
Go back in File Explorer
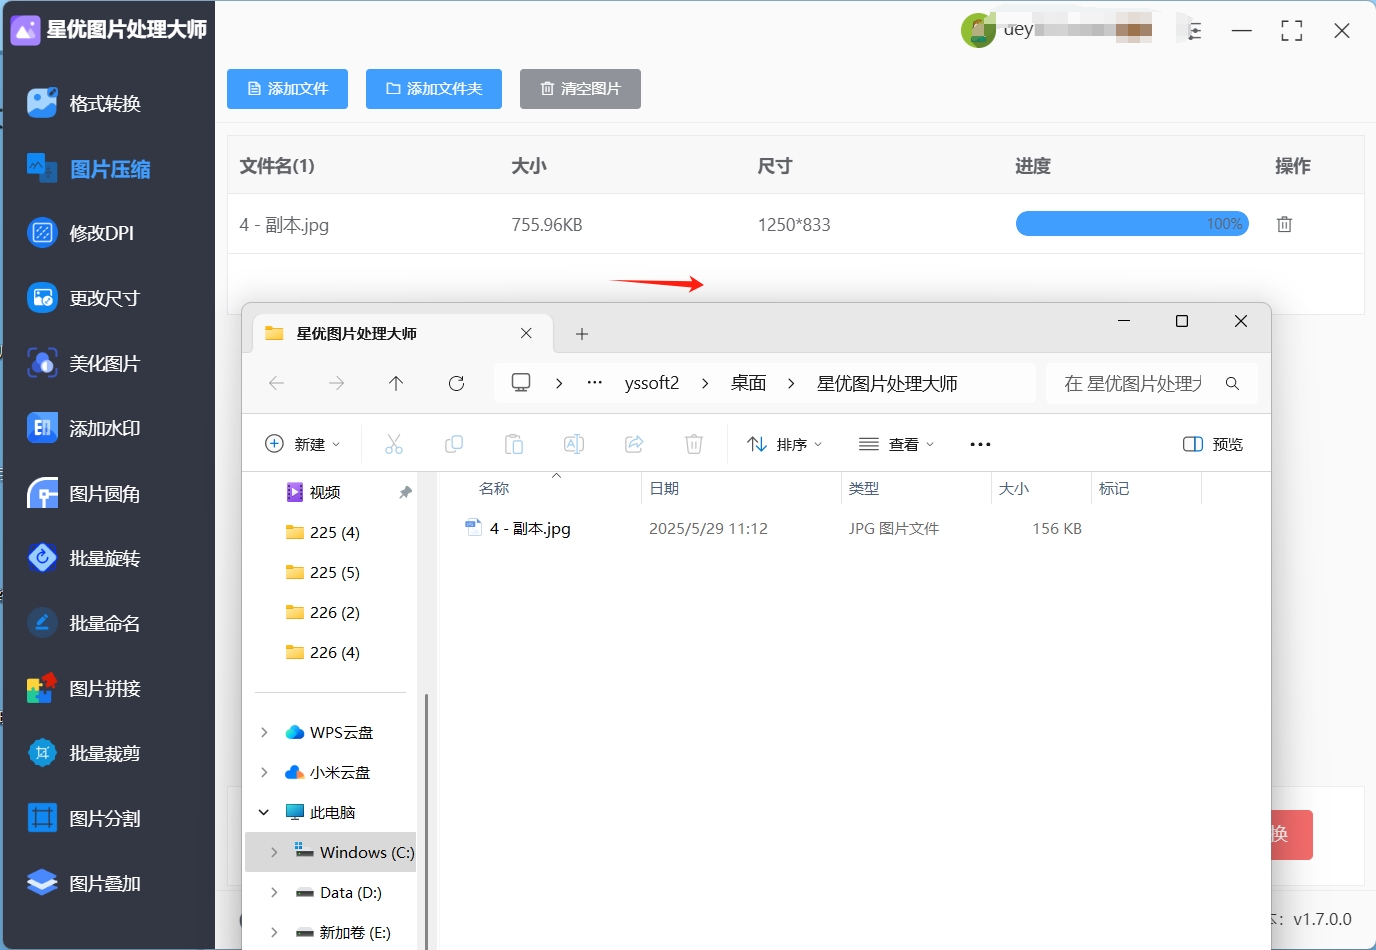pos(277,383)
